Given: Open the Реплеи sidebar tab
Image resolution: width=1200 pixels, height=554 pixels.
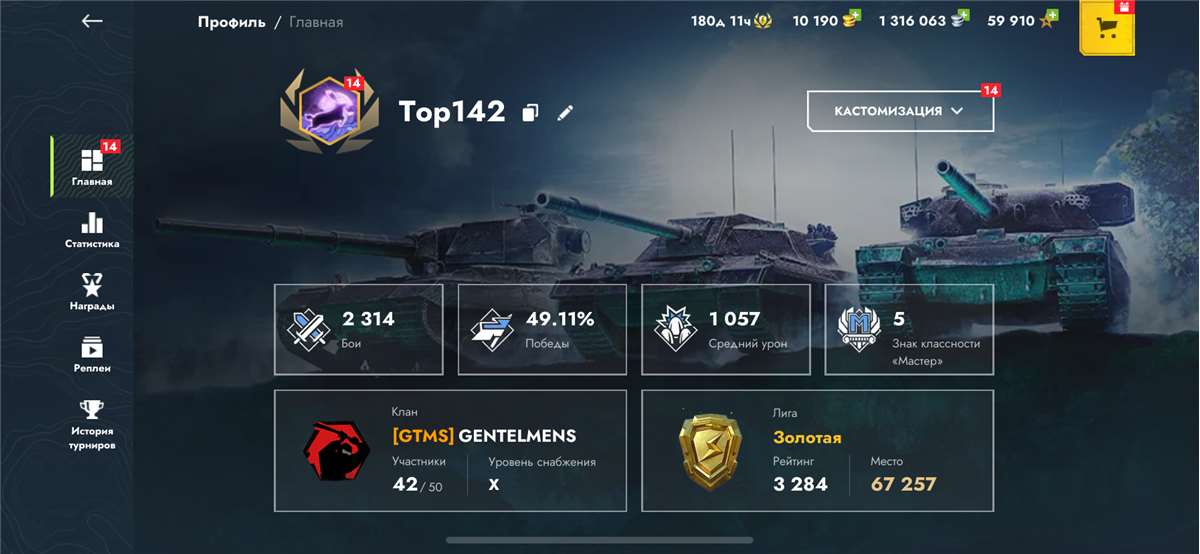Looking at the screenshot, I should tap(92, 354).
